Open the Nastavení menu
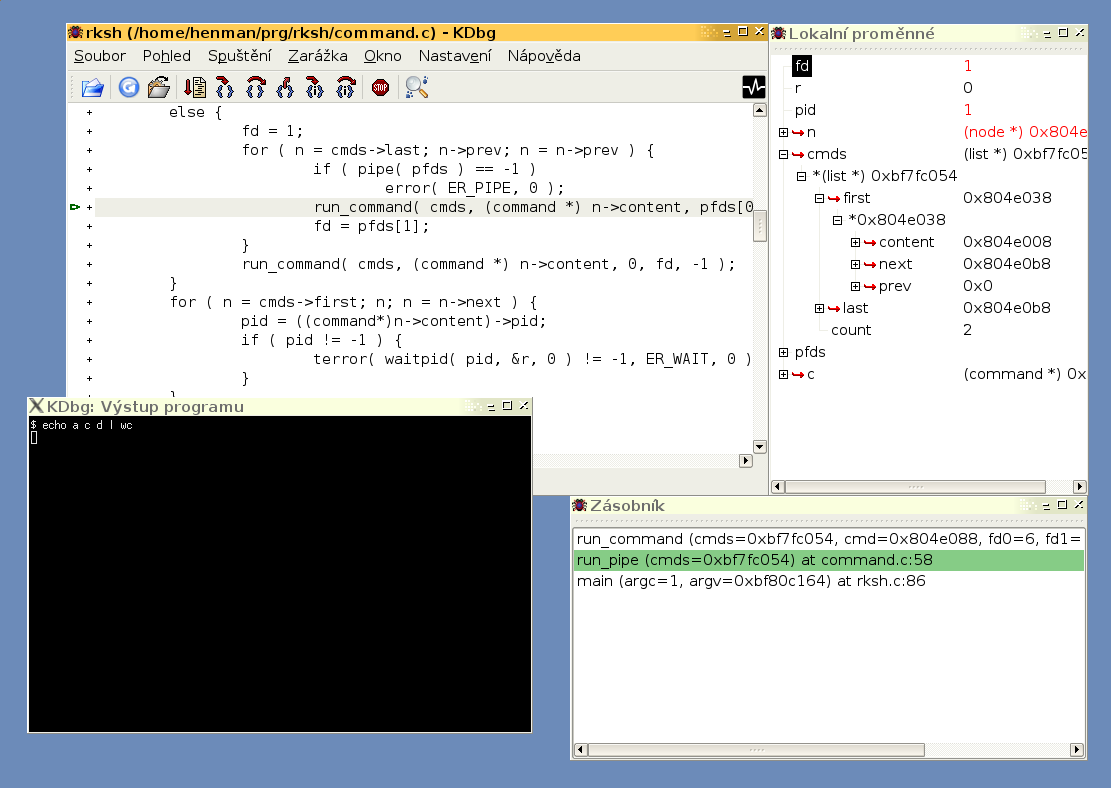The height and width of the screenshot is (788, 1111). pyautogui.click(x=455, y=56)
